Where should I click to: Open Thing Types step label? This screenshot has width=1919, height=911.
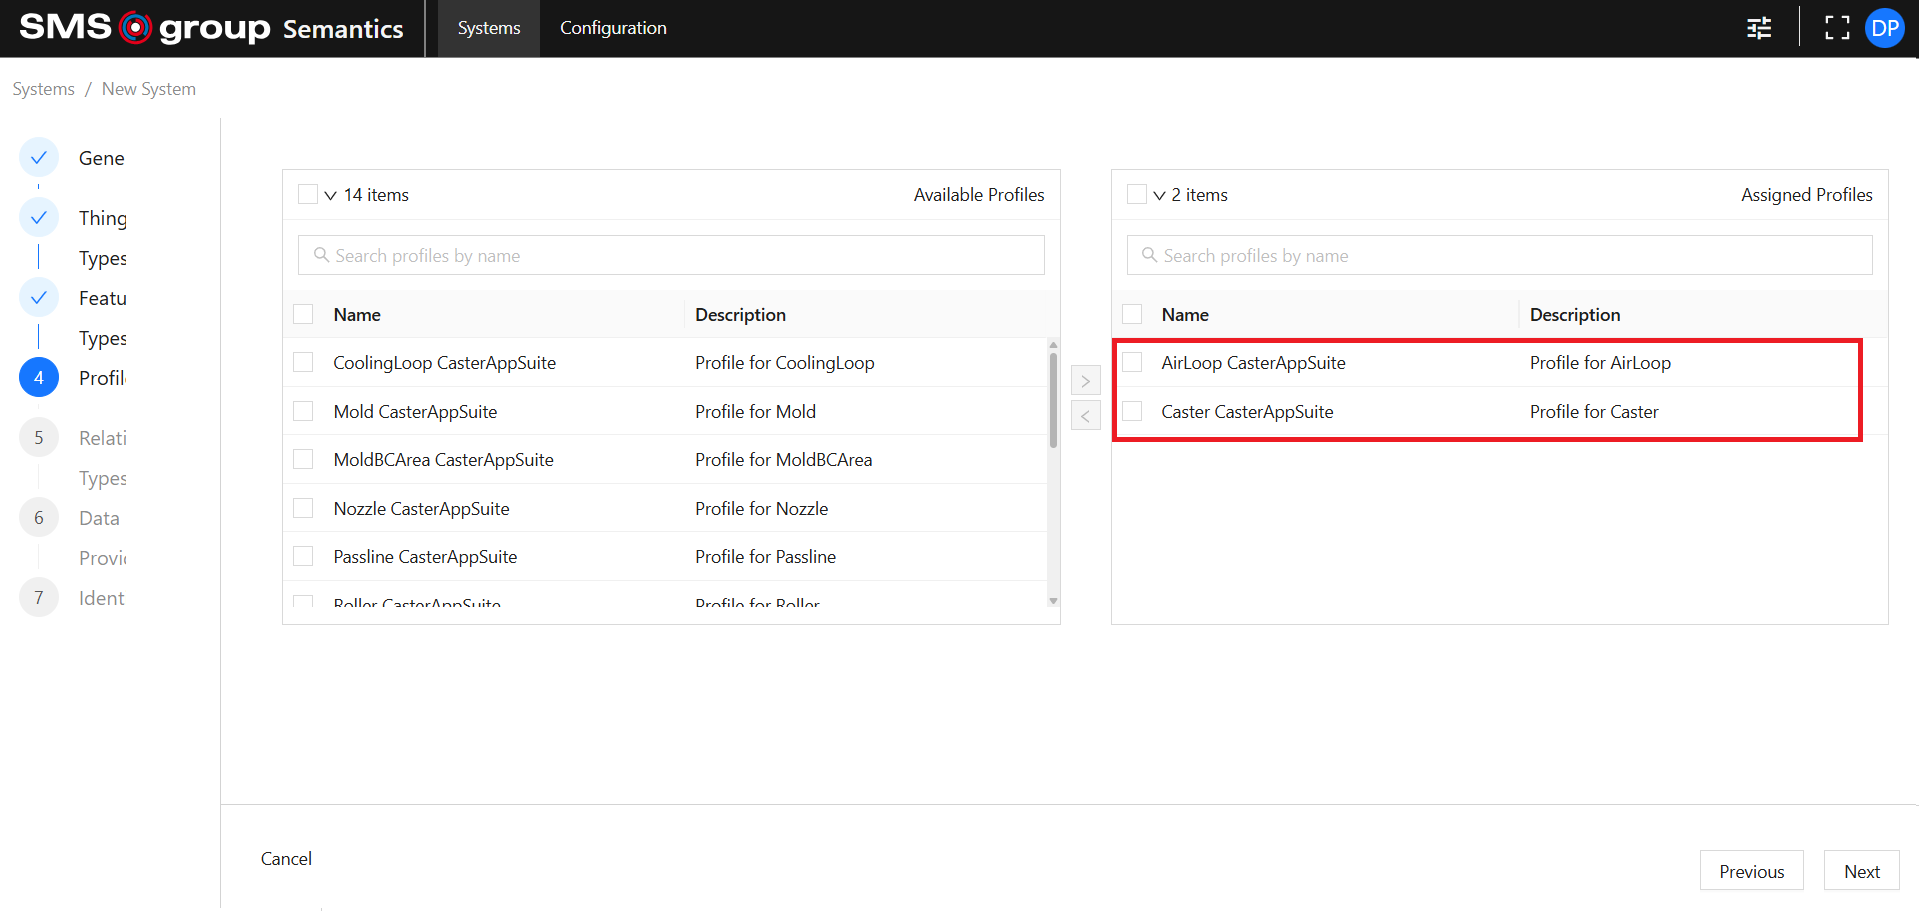coord(103,238)
